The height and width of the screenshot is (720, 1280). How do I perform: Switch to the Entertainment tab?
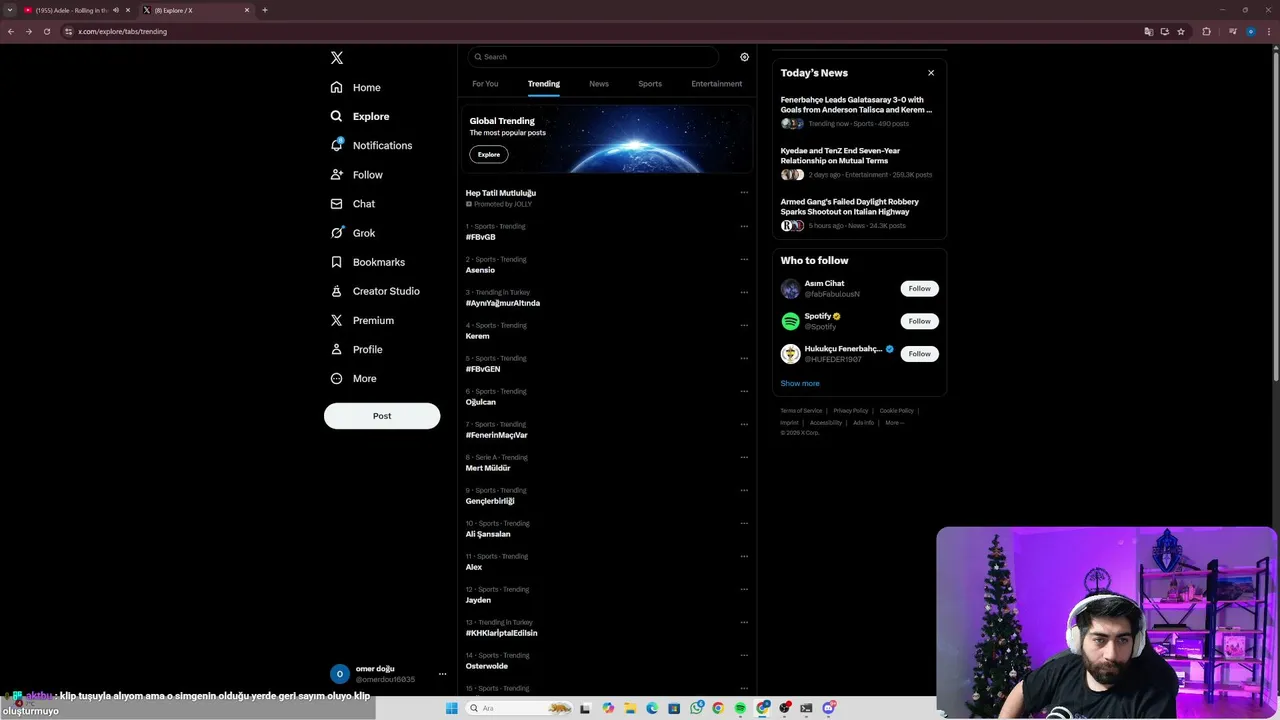point(717,84)
